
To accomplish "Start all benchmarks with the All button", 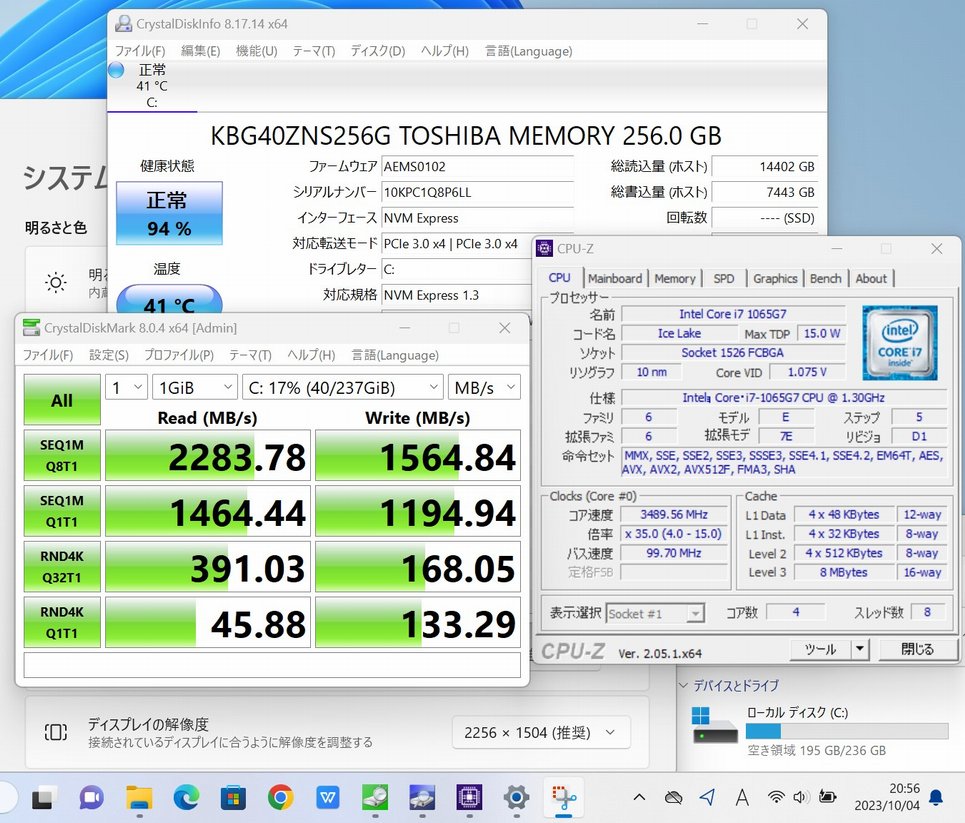I will click(62, 400).
